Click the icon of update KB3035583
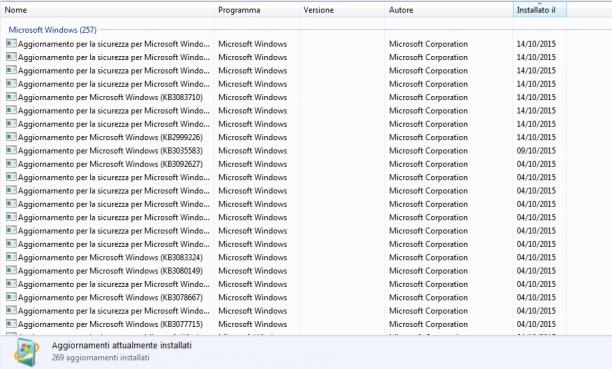The width and height of the screenshot is (612, 369). point(11,150)
